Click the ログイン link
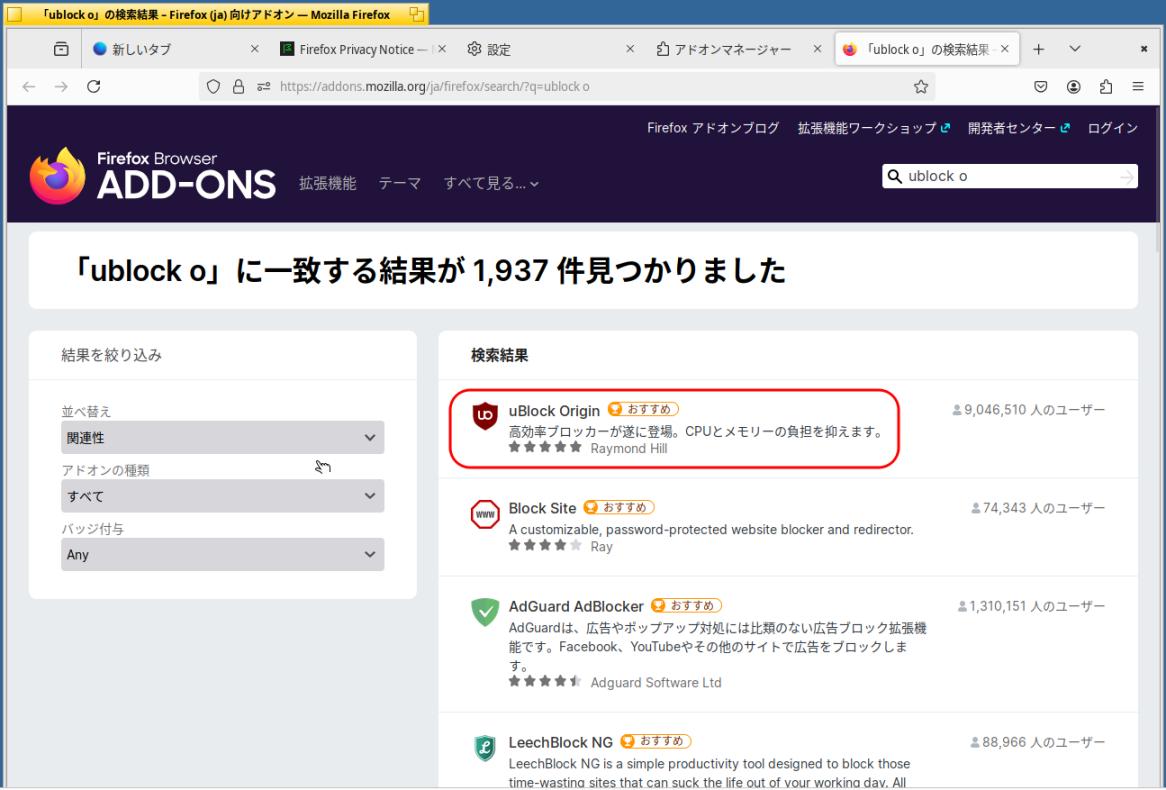This screenshot has width=1166, height=790. (x=1112, y=128)
